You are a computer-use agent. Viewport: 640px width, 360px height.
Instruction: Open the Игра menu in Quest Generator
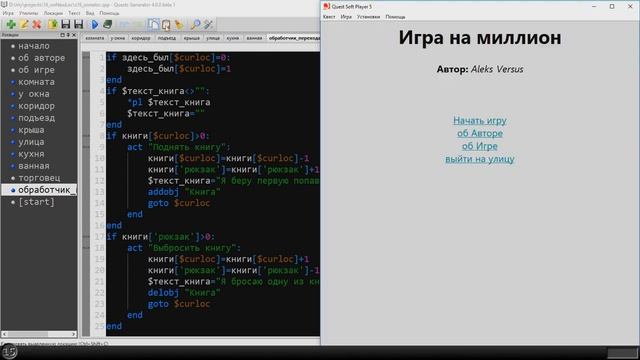click(x=8, y=13)
